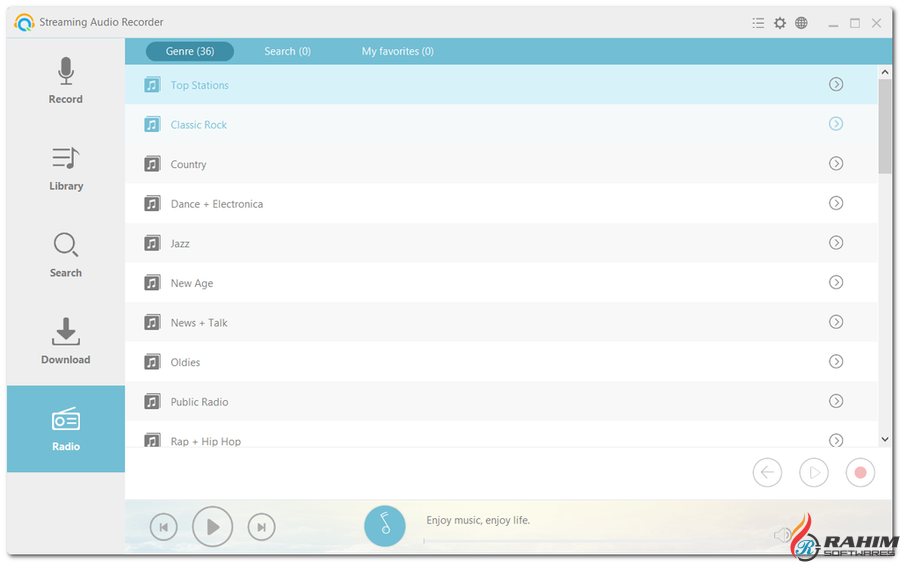Click the scrollbar up arrow

[x=885, y=72]
